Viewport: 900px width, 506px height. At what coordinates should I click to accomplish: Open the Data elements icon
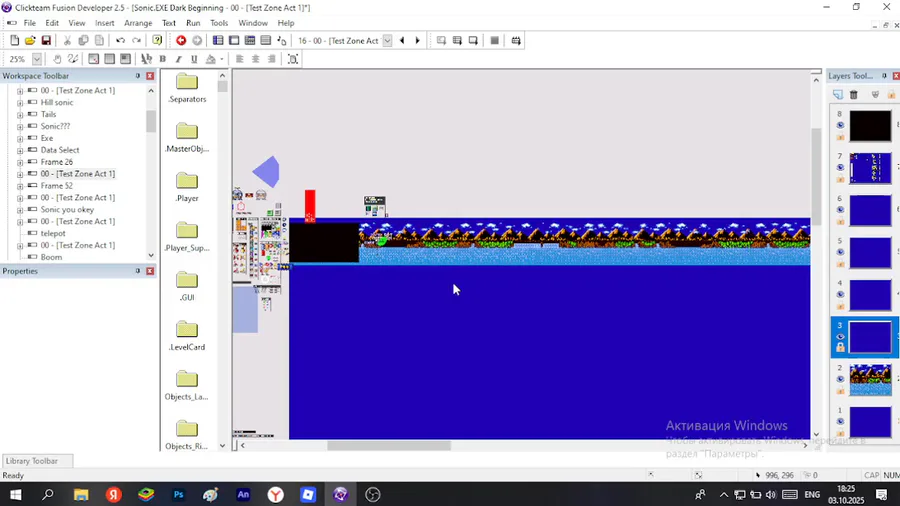pyautogui.click(x=282, y=41)
